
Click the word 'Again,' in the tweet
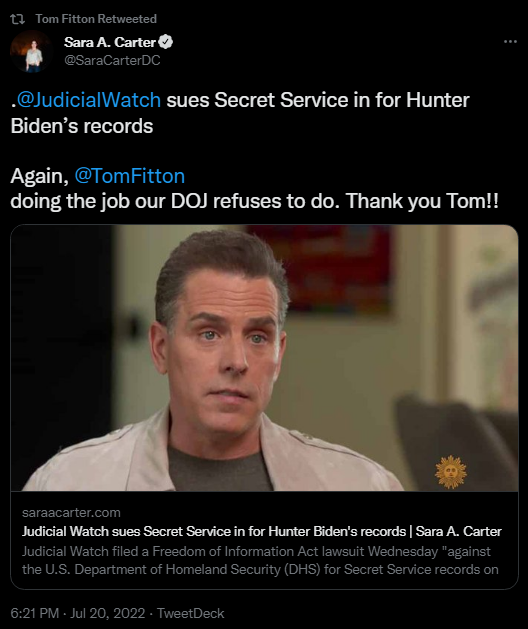[x=39, y=177]
